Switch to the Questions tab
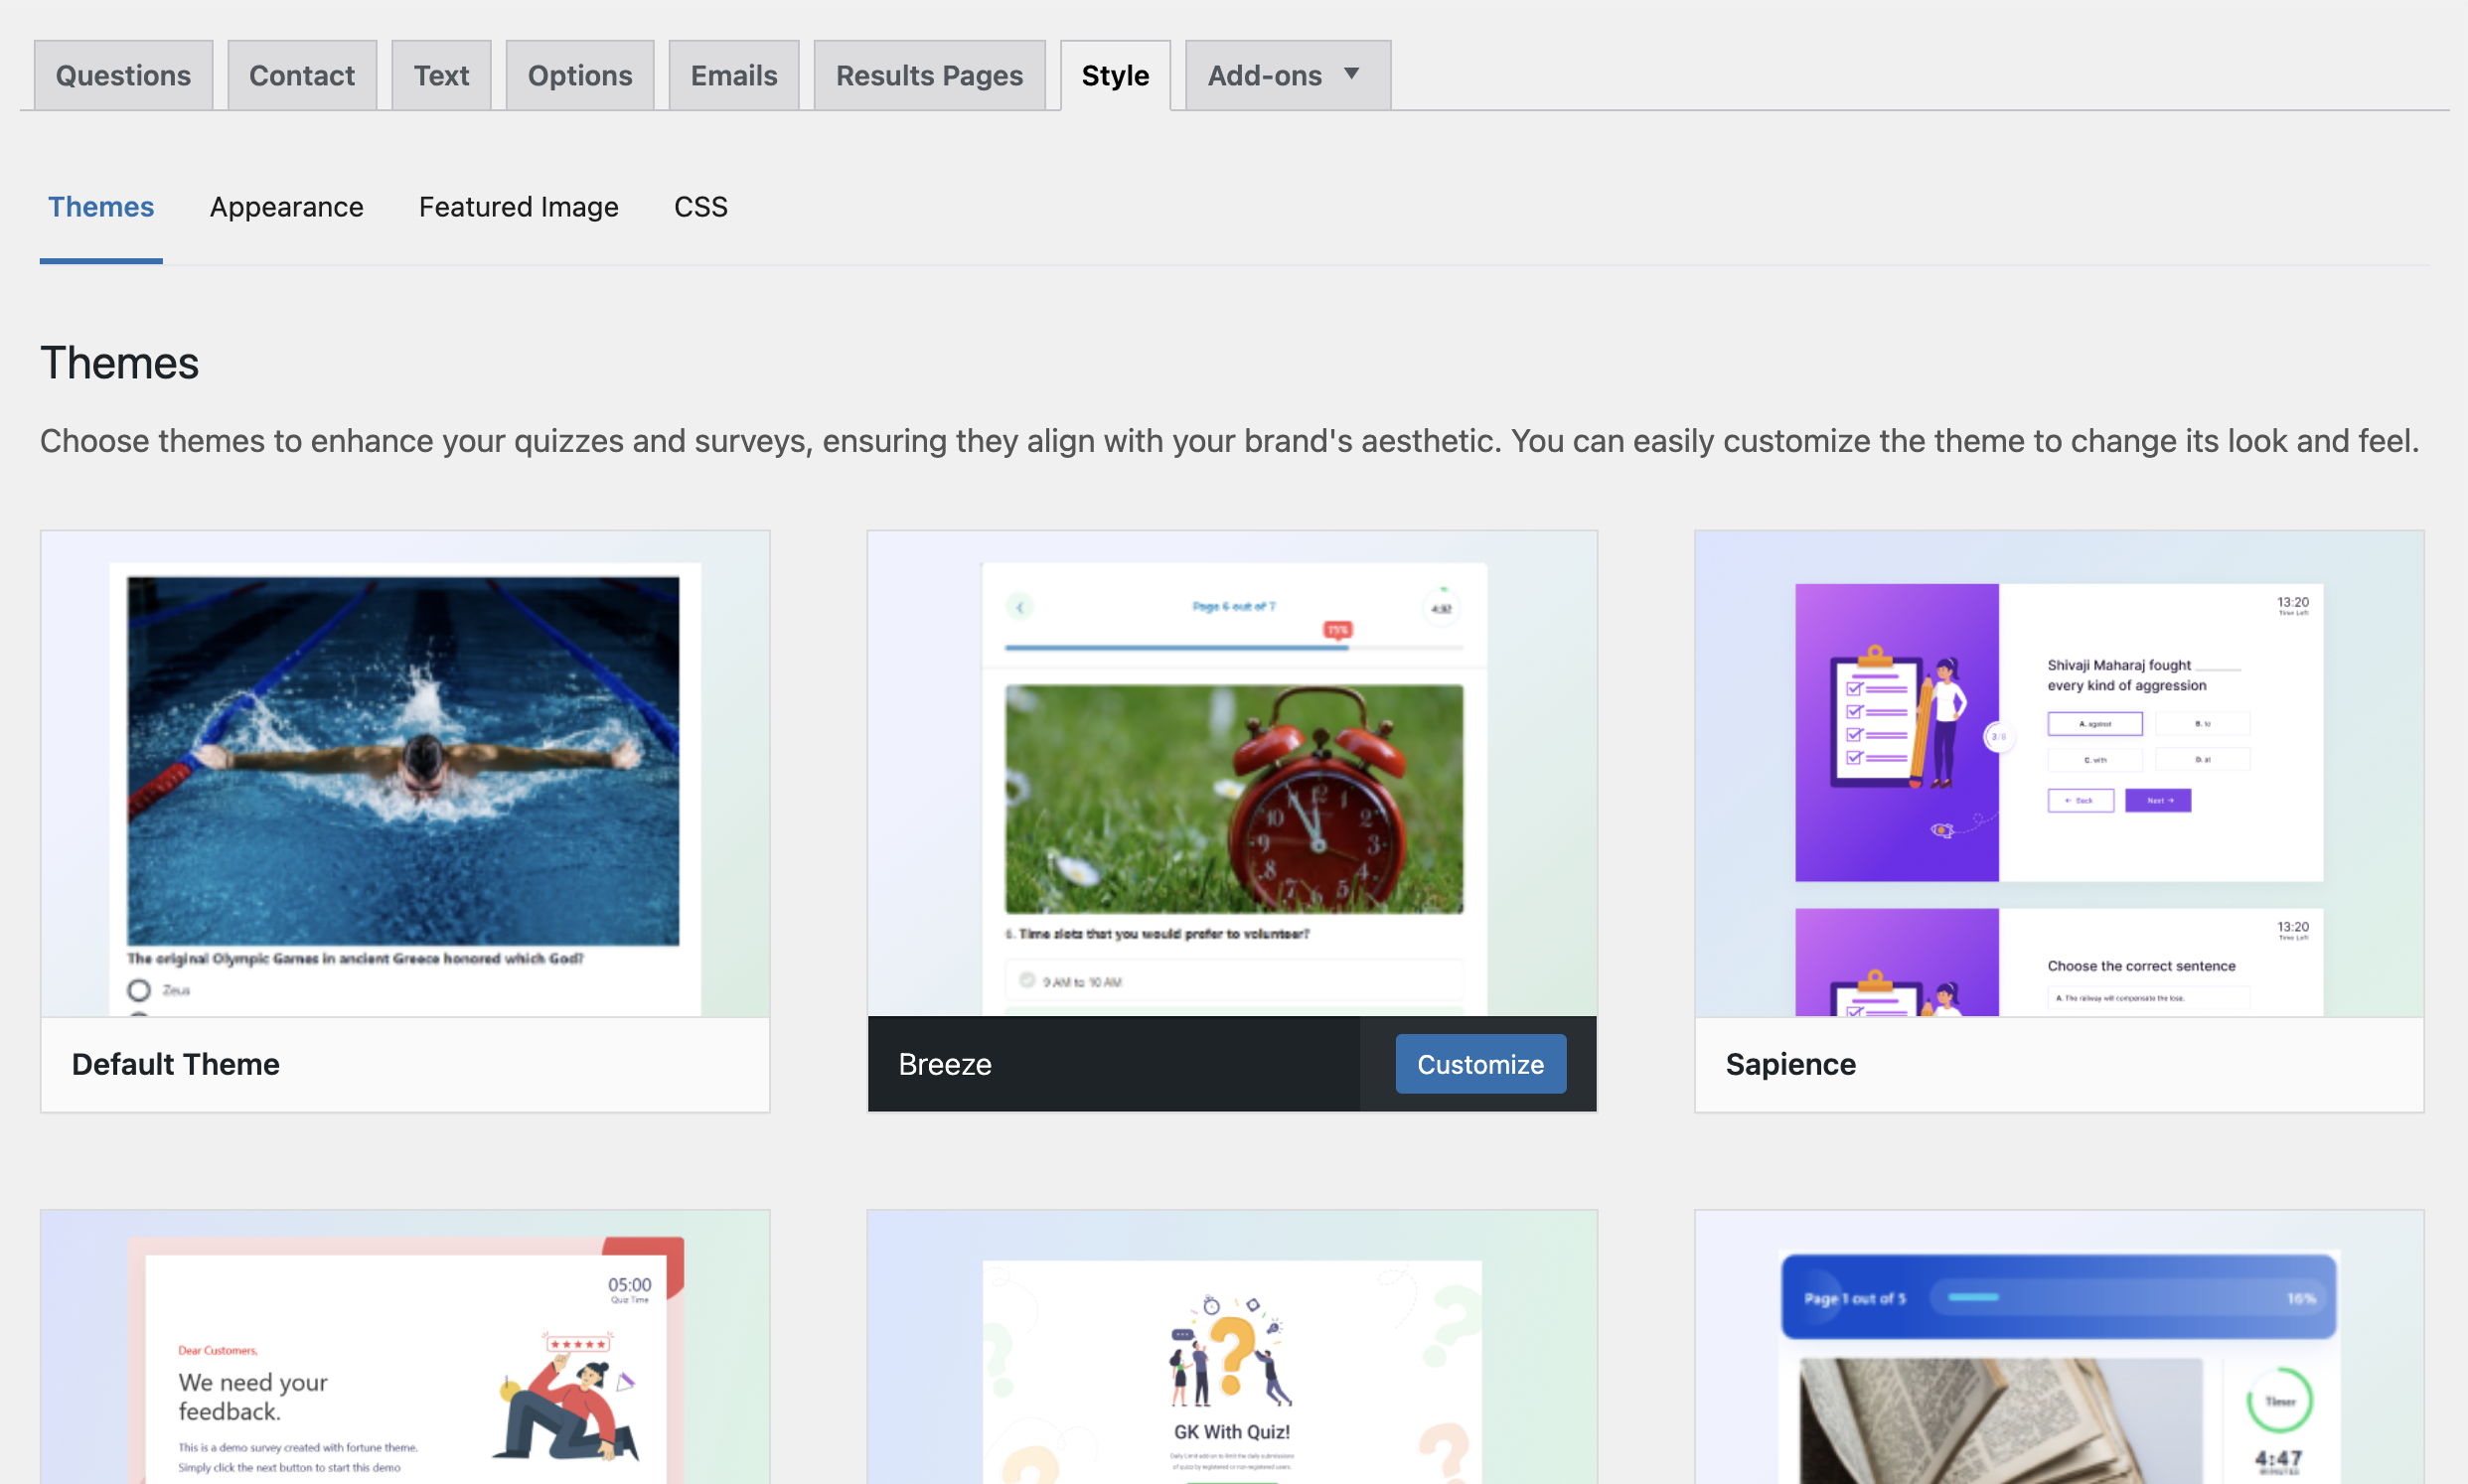 pyautogui.click(x=123, y=76)
